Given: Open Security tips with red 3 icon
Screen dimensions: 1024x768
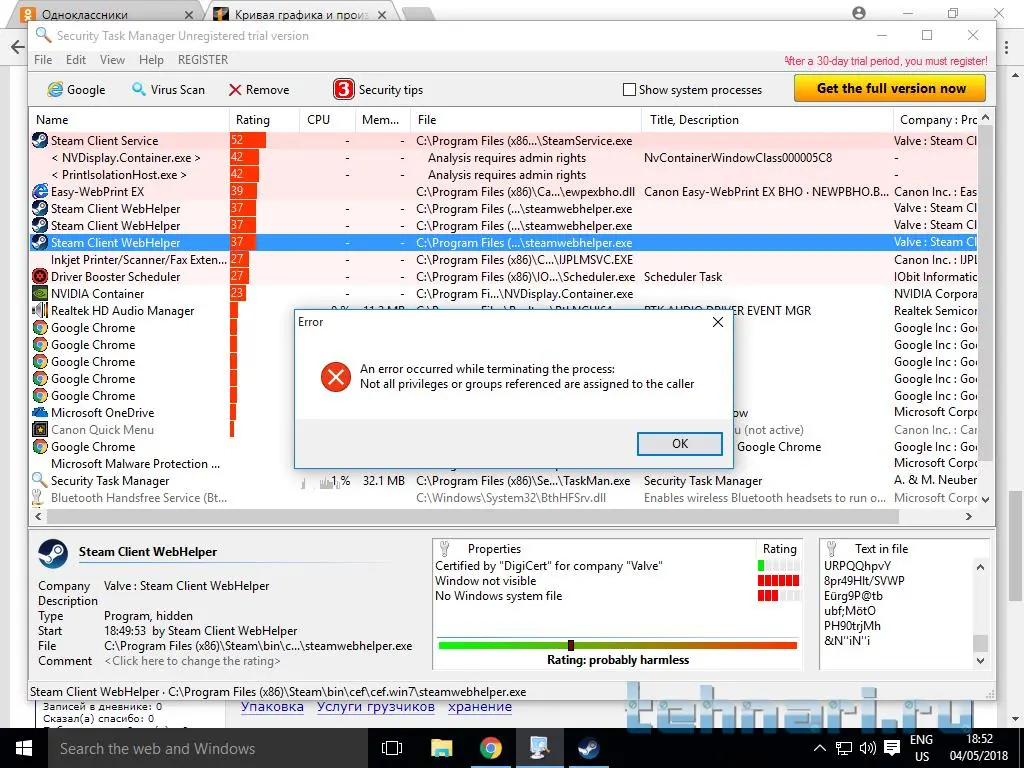Looking at the screenshot, I should coord(378,89).
